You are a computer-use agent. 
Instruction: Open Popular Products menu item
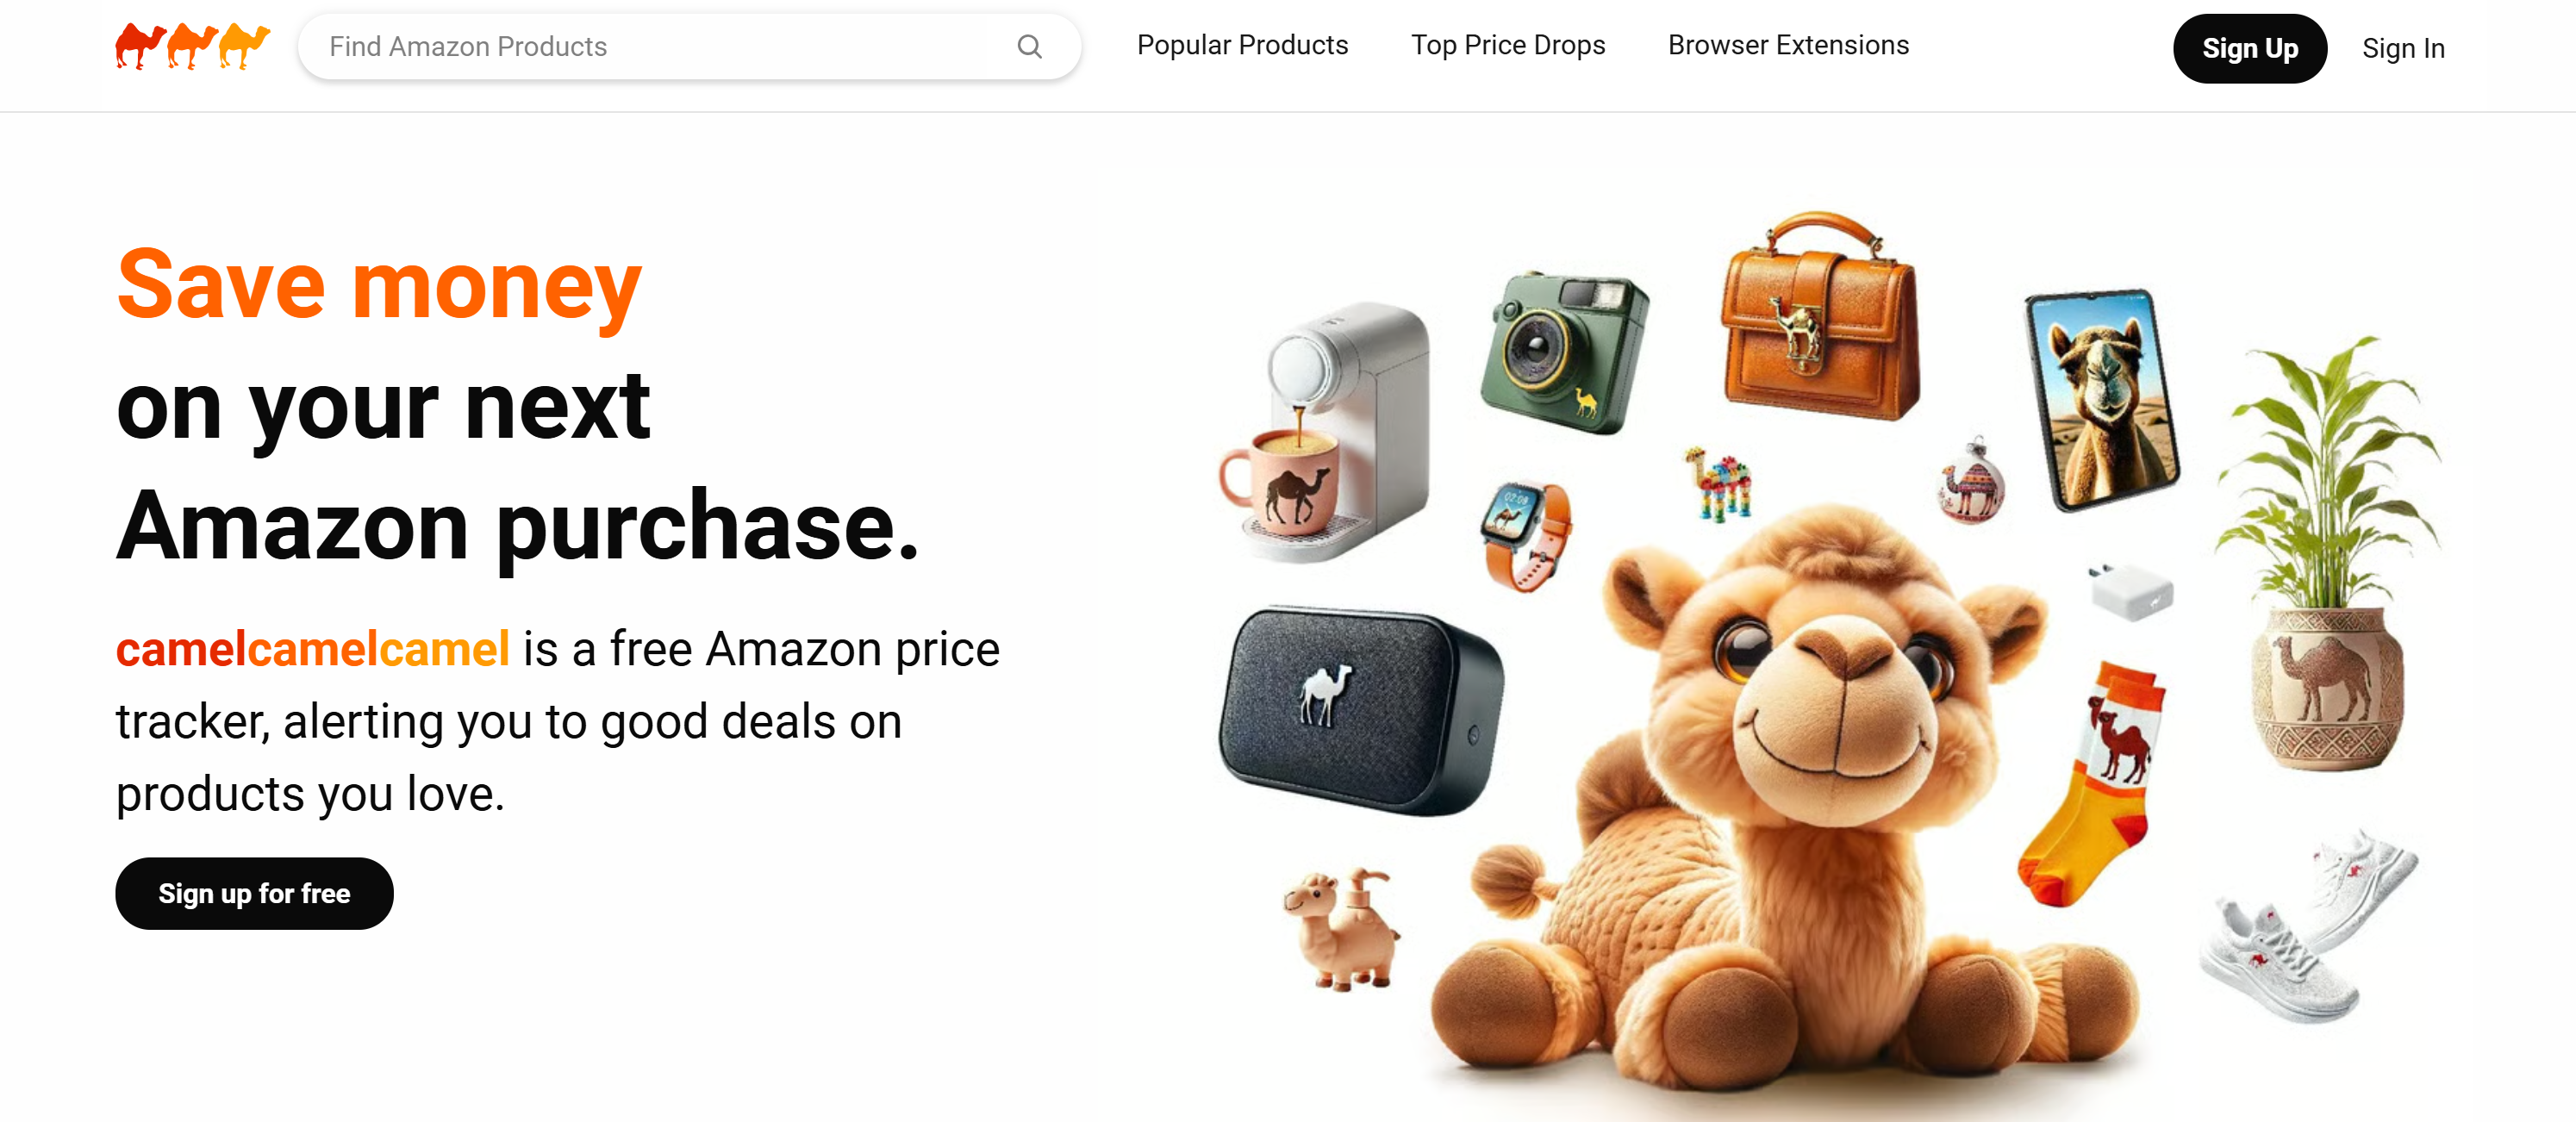[x=1242, y=45]
